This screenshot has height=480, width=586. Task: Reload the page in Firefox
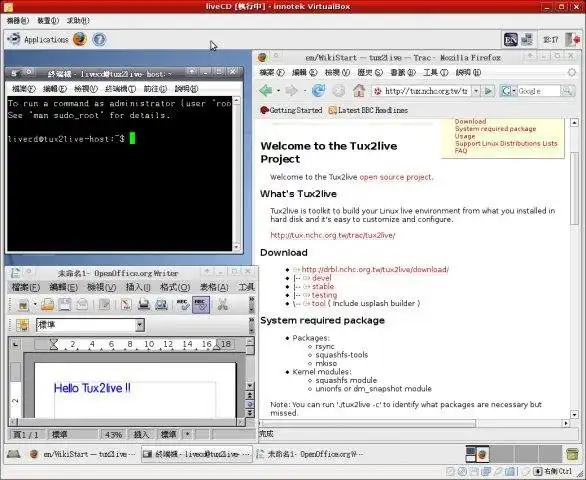[x=318, y=90]
